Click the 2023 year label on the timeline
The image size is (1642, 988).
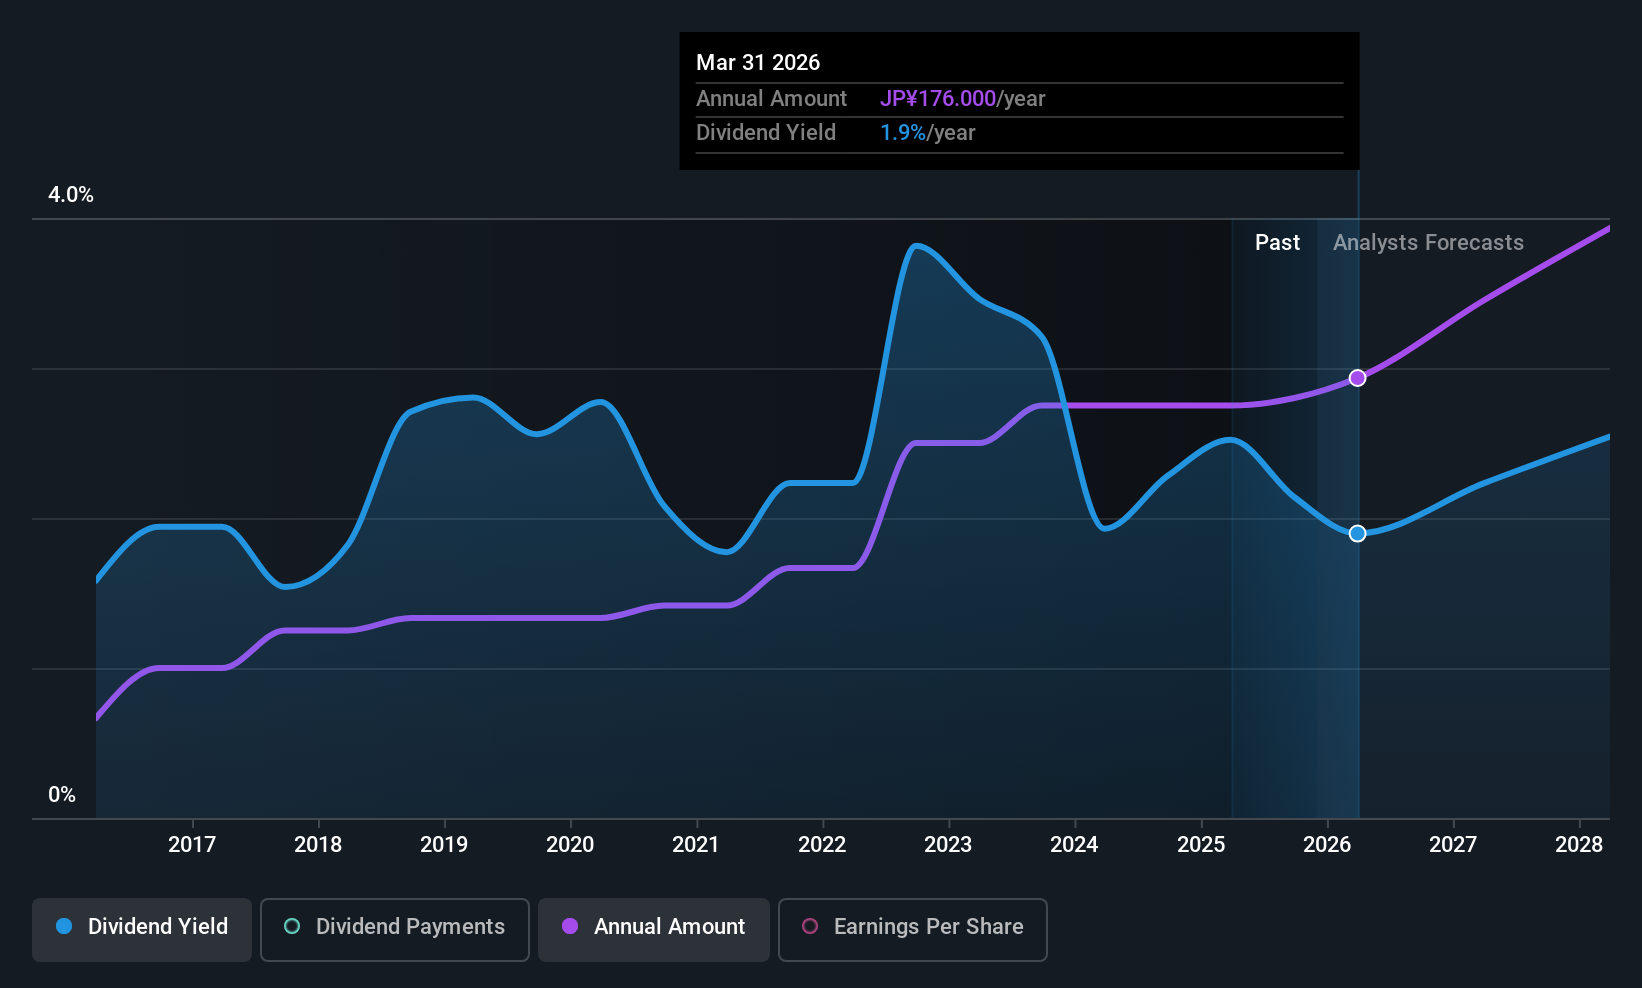(948, 845)
